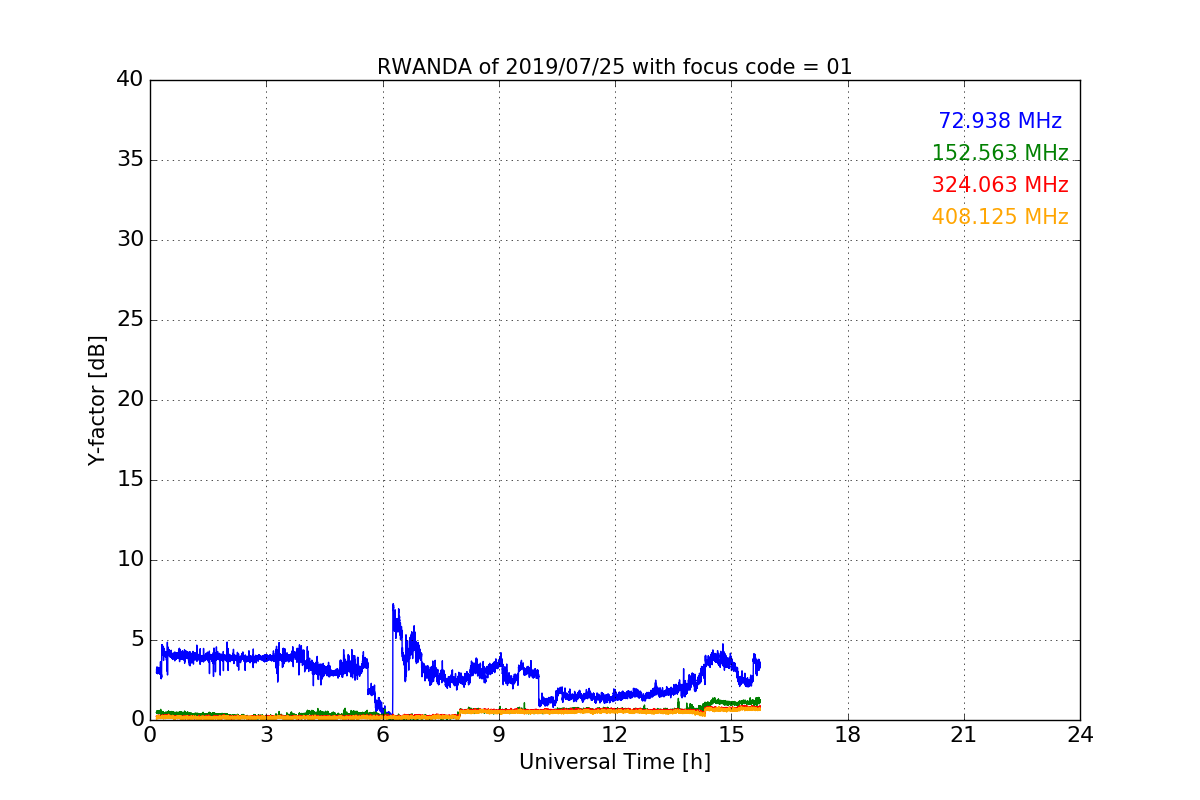1200x800 pixels.
Task: Click the y-axis tick label '15'
Action: click(x=130, y=480)
